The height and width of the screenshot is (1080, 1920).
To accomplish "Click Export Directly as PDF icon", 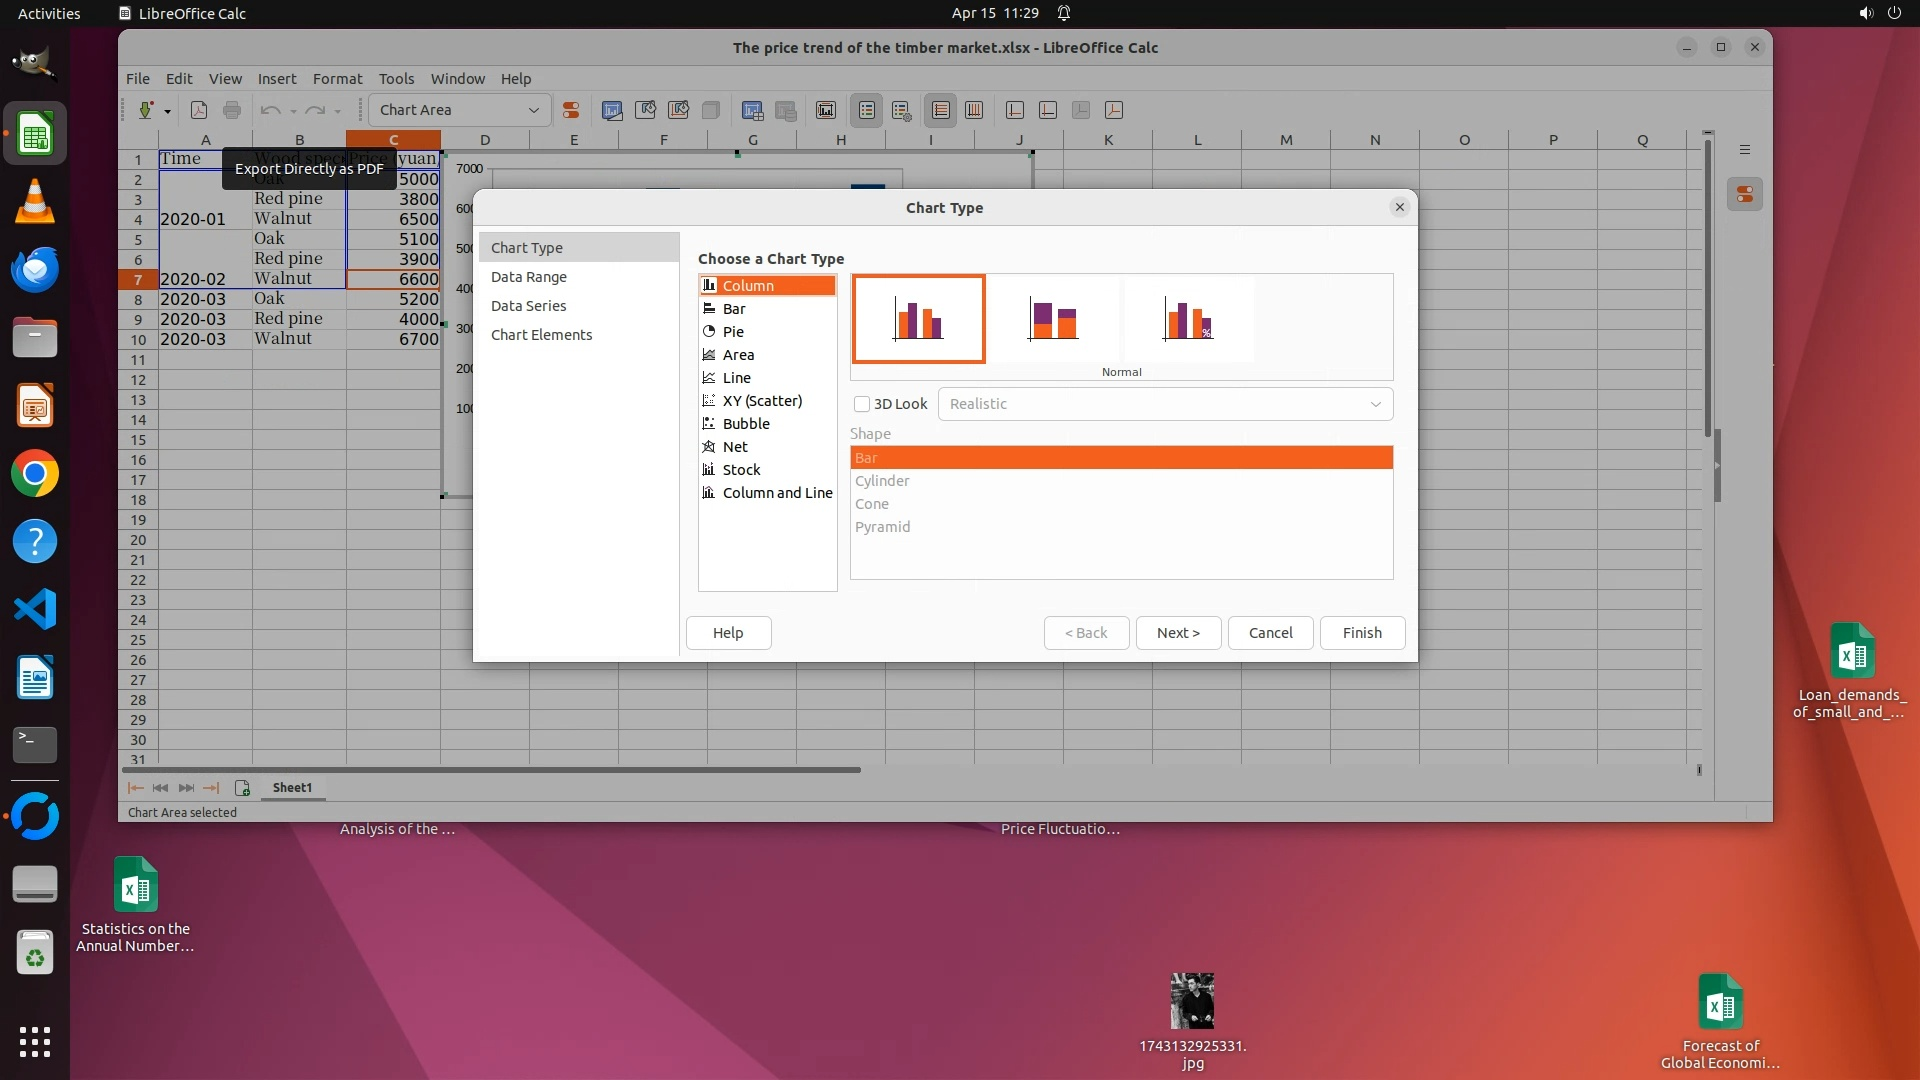I will point(199,110).
